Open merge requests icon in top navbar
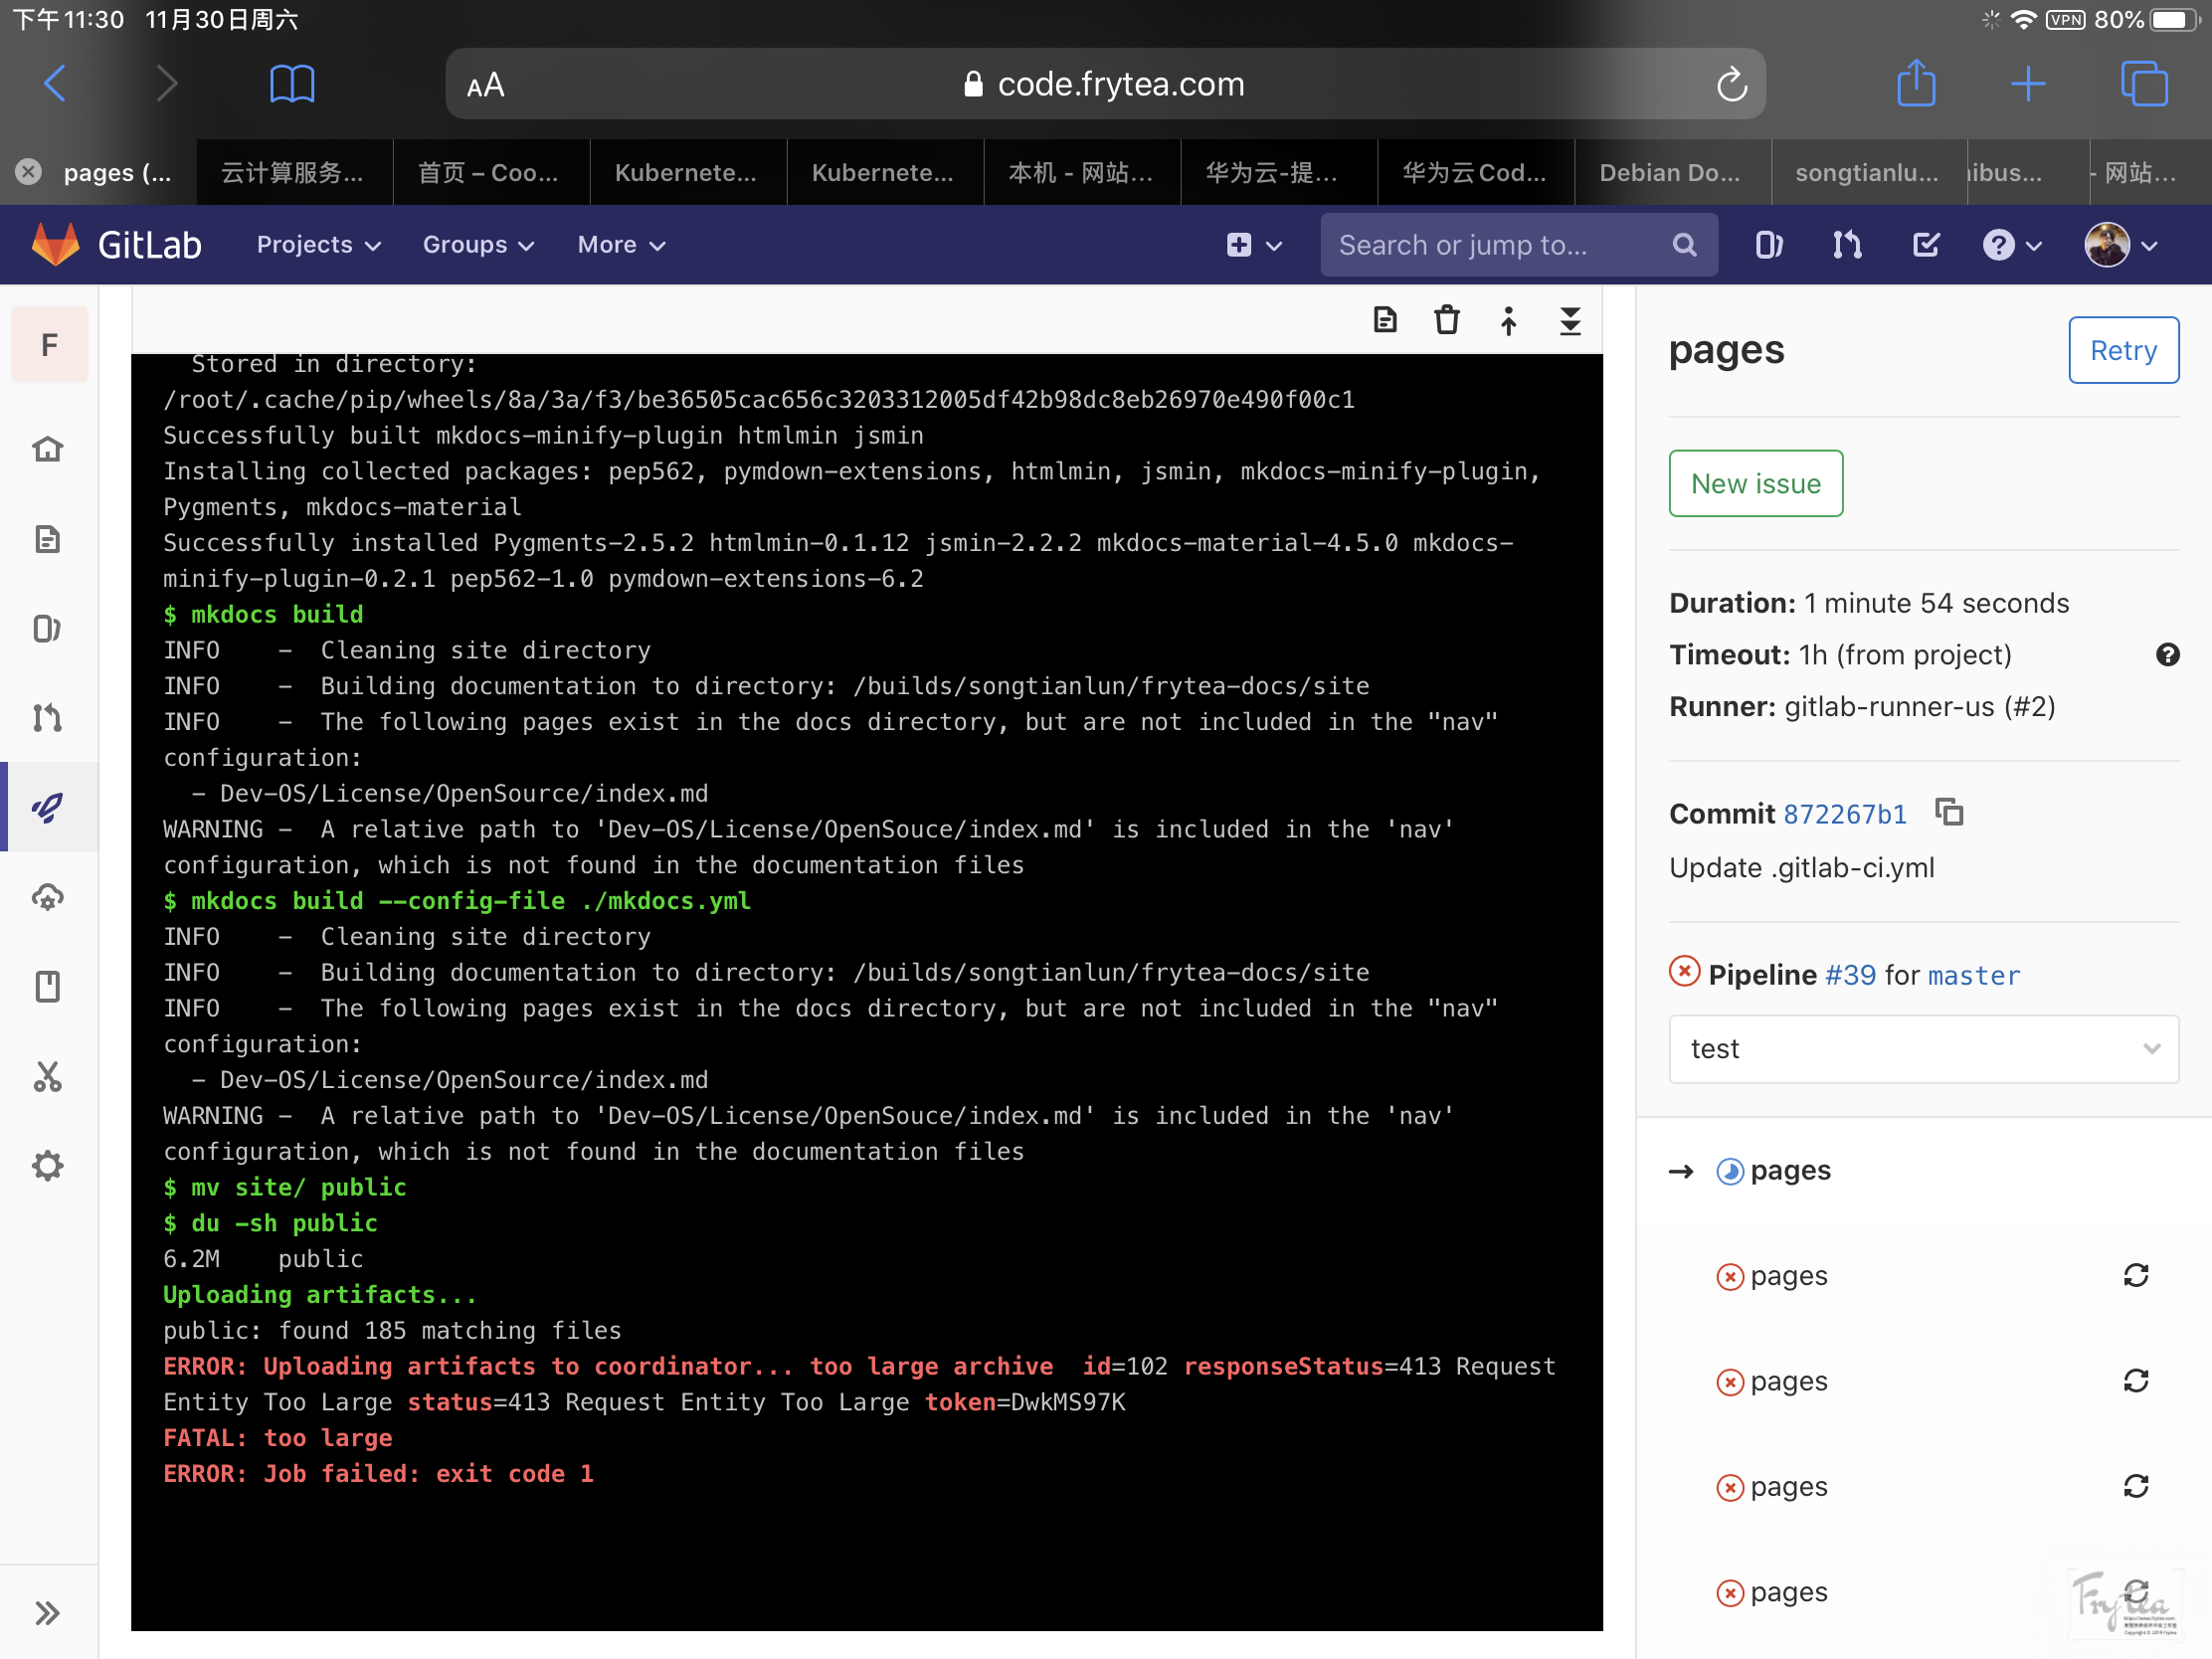2212x1659 pixels. point(1846,245)
